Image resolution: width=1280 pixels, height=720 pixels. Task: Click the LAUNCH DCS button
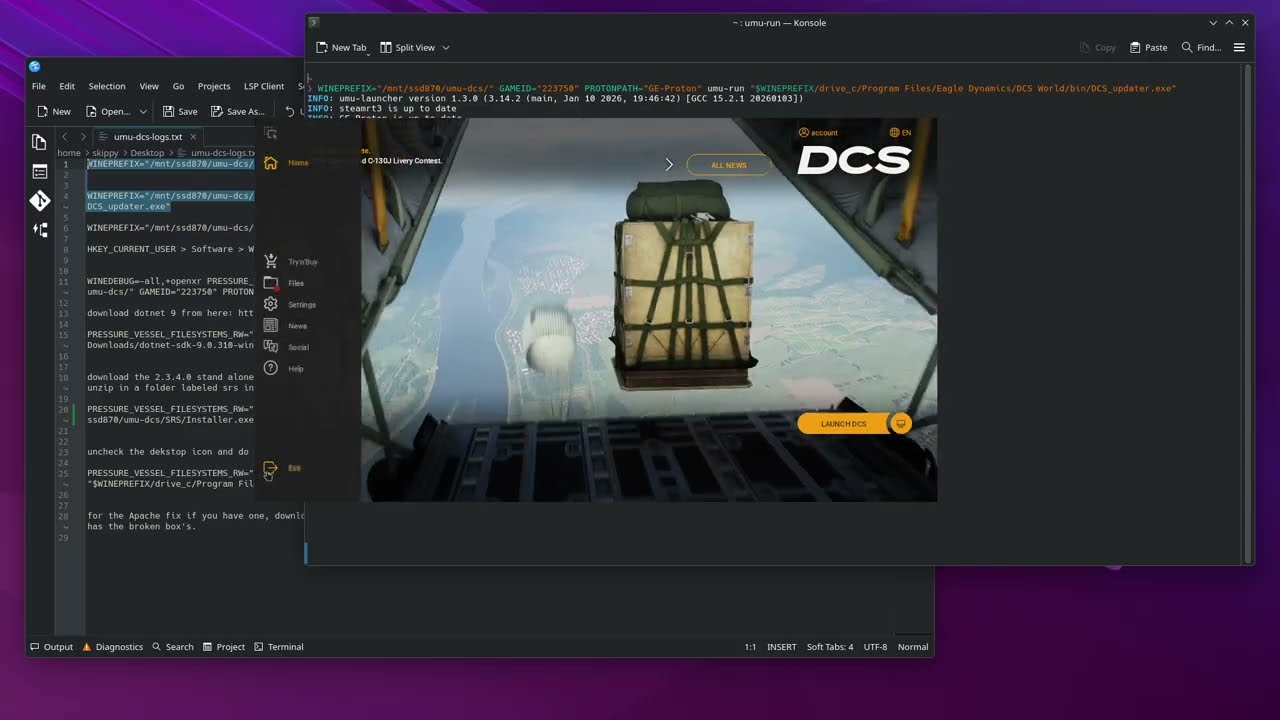click(843, 424)
